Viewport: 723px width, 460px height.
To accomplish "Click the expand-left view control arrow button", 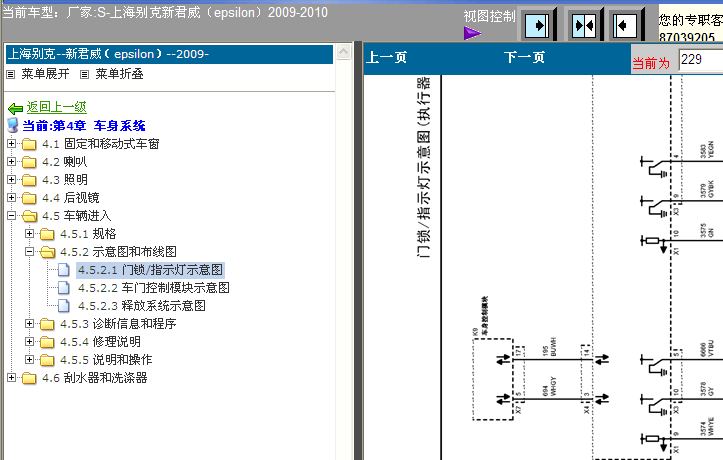I will (x=625, y=25).
